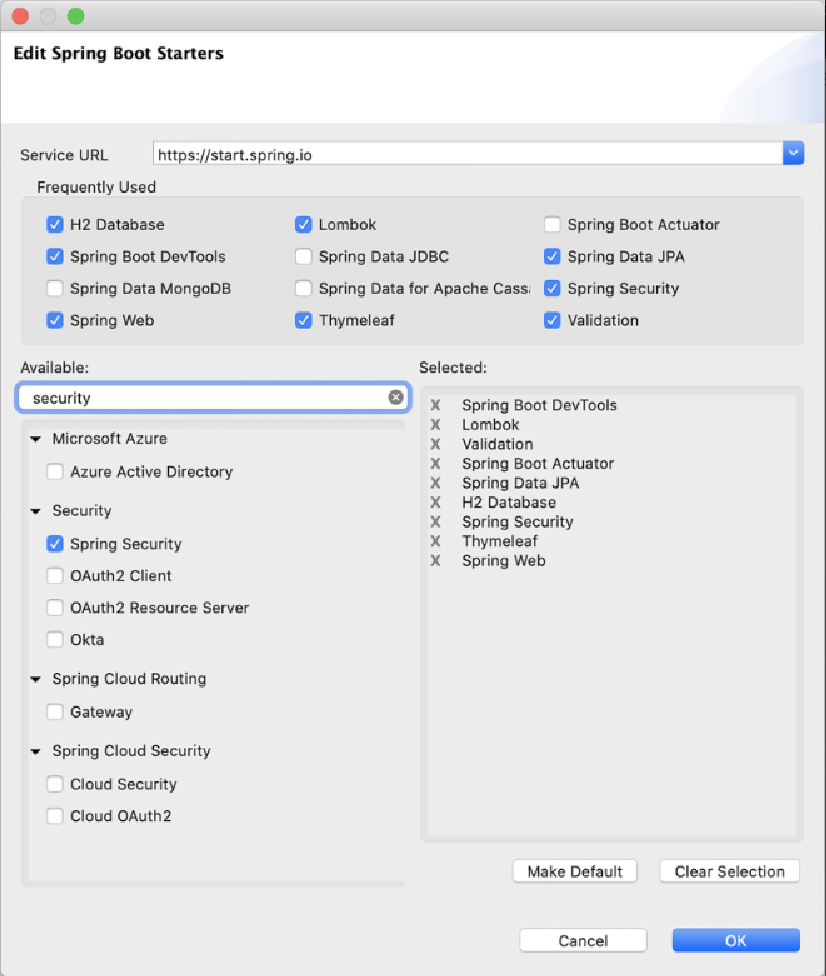Toggle Spring Boot DevTools checkbox

point(55,256)
